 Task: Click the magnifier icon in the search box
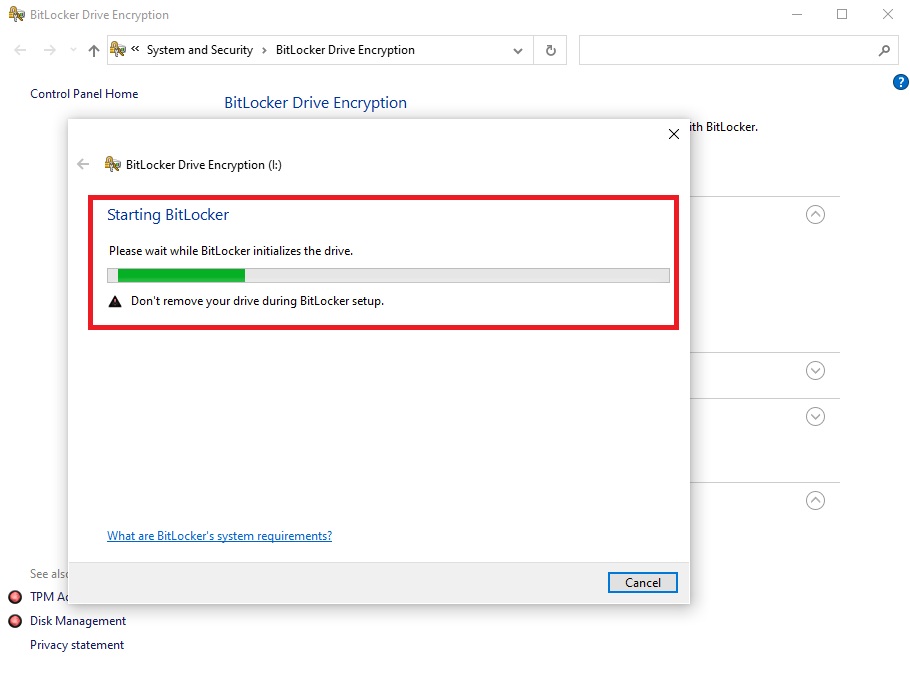point(884,50)
